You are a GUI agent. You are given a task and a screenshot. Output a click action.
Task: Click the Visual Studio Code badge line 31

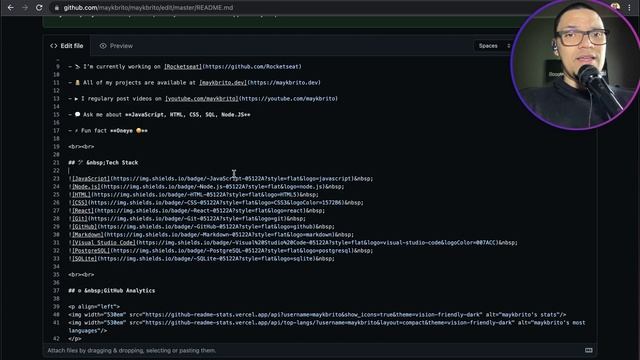(293, 242)
